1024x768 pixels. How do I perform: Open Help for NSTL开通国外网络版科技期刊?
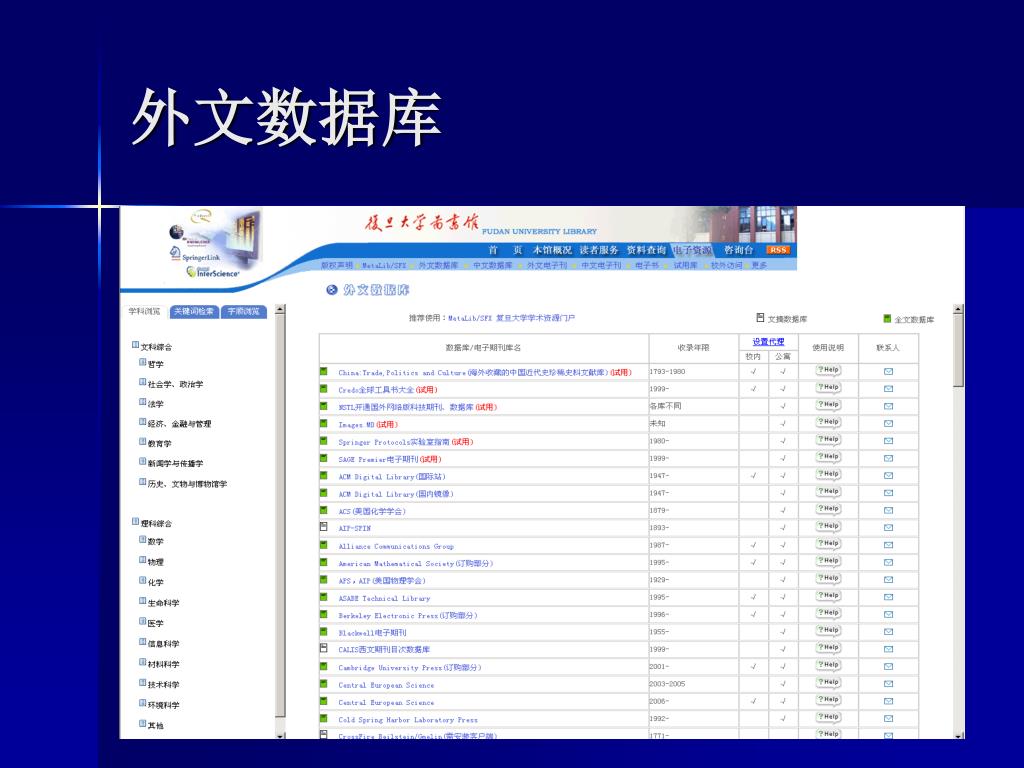(x=828, y=405)
